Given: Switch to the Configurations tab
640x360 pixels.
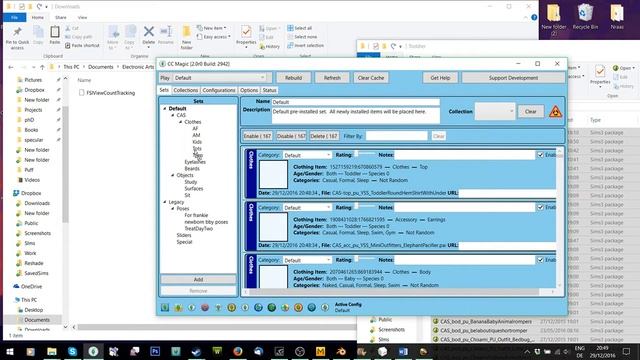Looking at the screenshot, I should 219,90.
